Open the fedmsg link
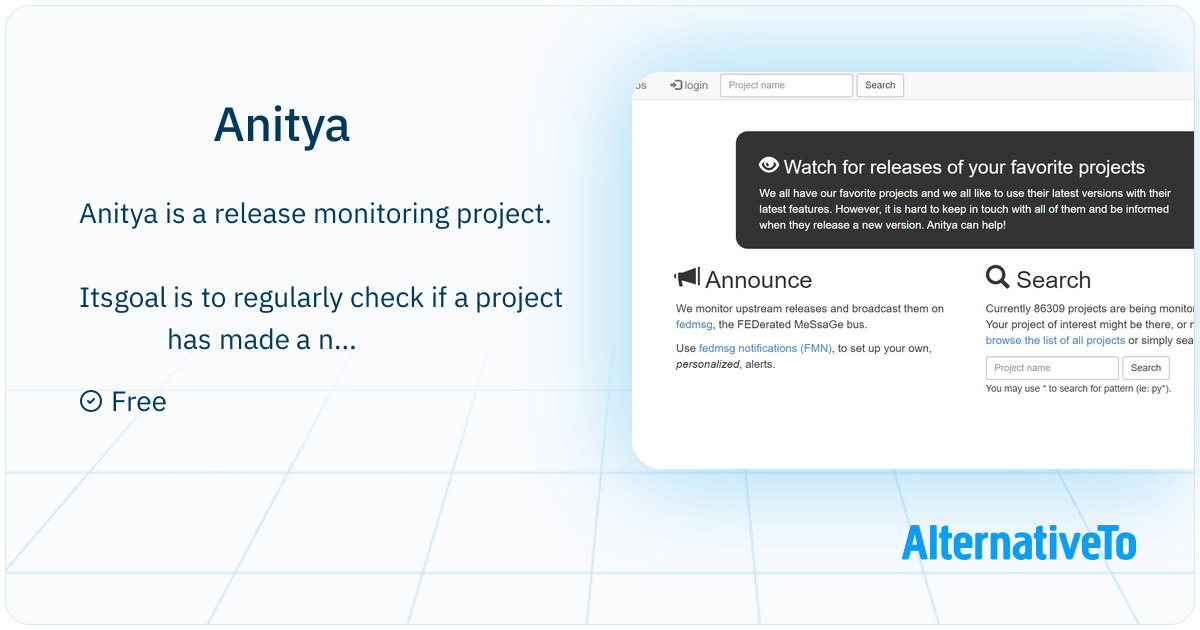Viewport: 1200px width, 630px height. point(693,325)
